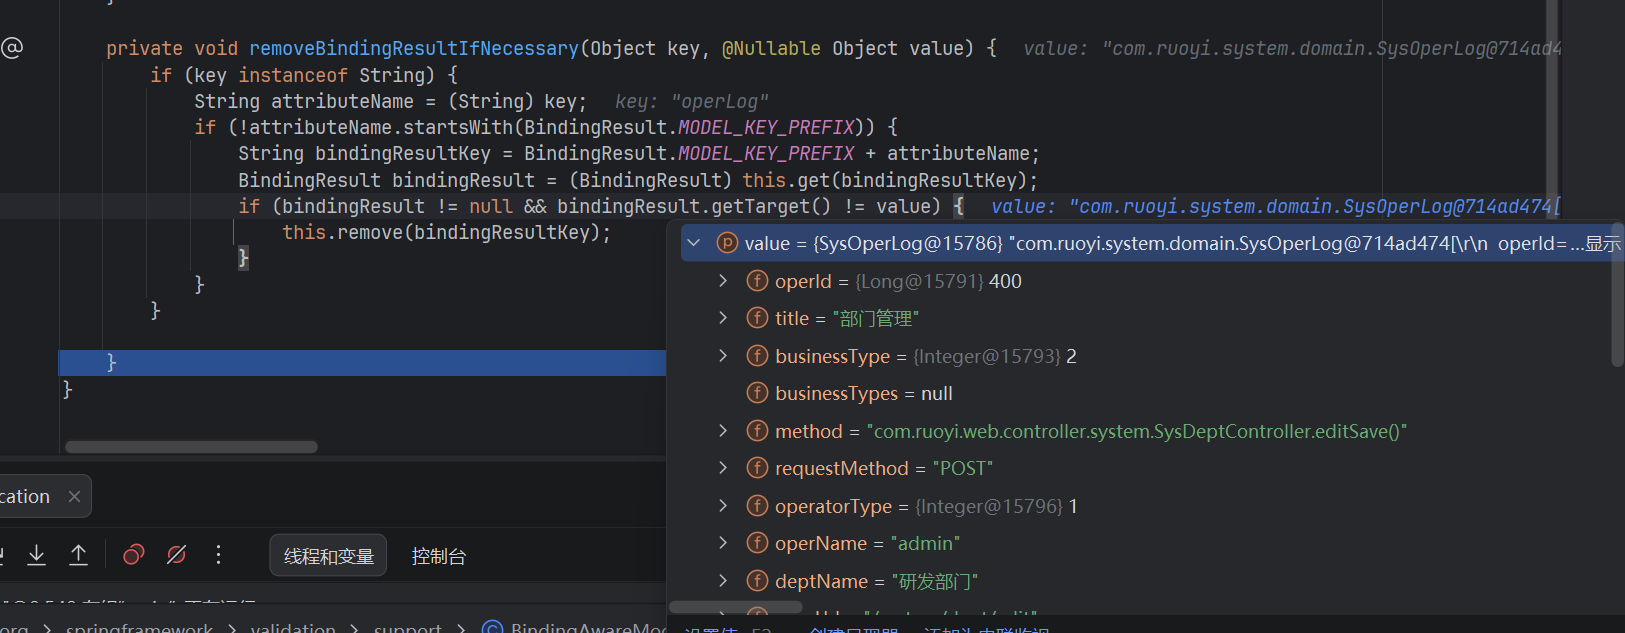The width and height of the screenshot is (1625, 633).
Task: Click field icon beside businessTypes = null
Action: coord(757,393)
